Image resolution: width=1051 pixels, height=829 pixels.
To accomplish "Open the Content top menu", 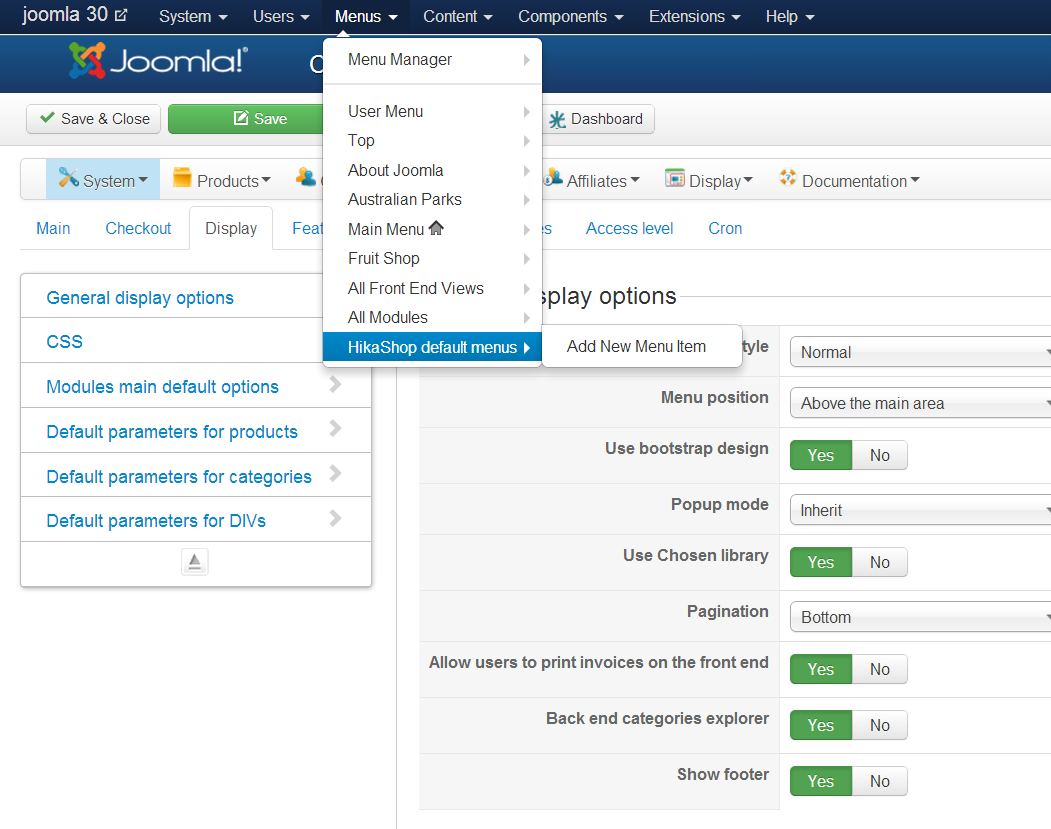I will (458, 16).
